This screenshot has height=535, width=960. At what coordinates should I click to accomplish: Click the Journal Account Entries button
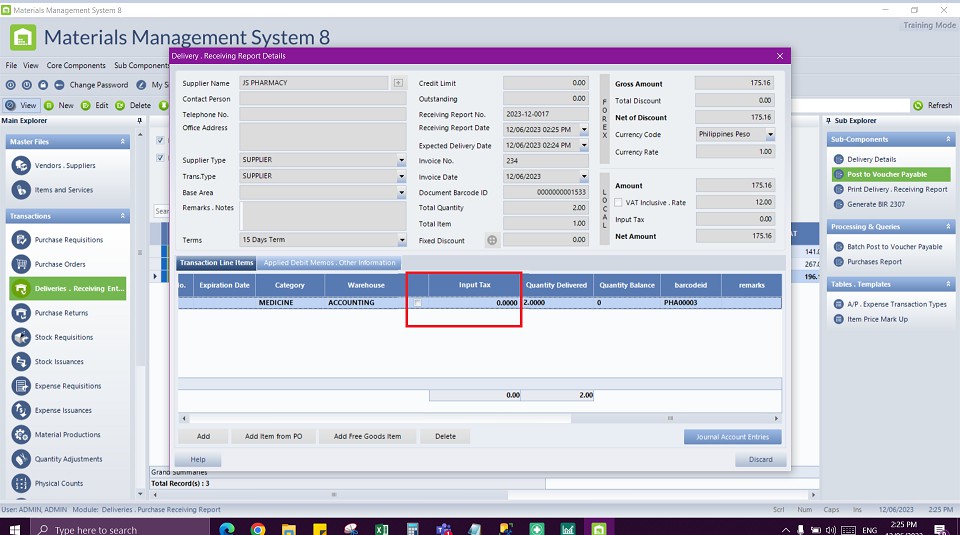[x=732, y=437]
